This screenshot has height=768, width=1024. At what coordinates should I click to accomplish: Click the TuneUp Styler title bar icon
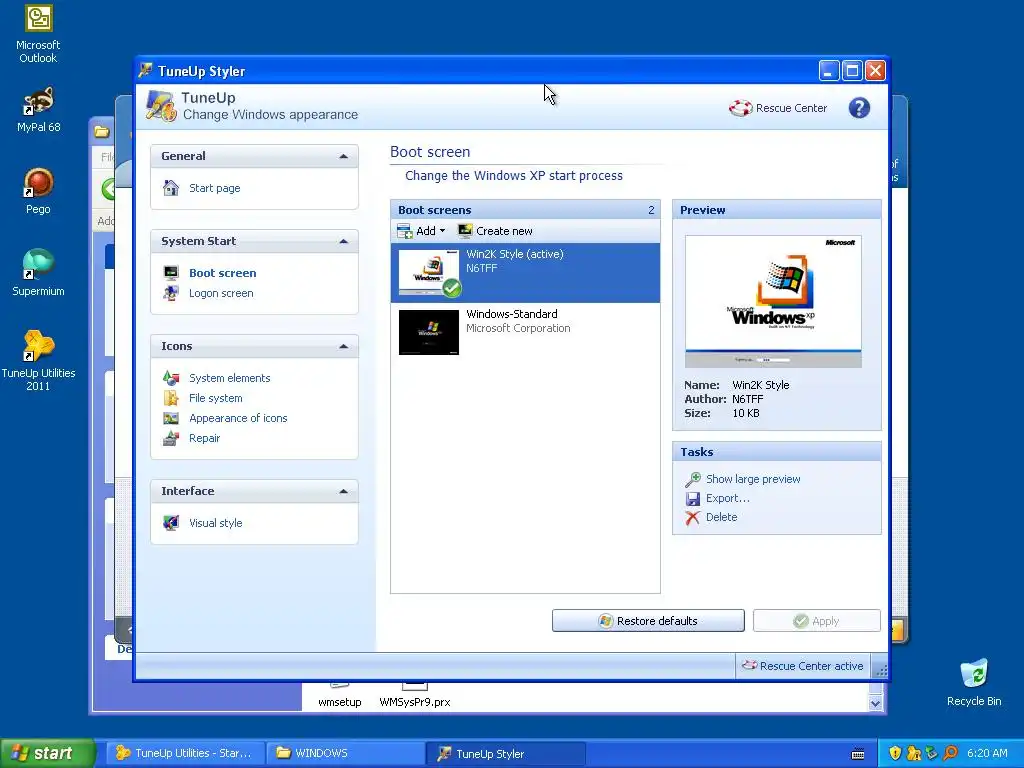[145, 71]
